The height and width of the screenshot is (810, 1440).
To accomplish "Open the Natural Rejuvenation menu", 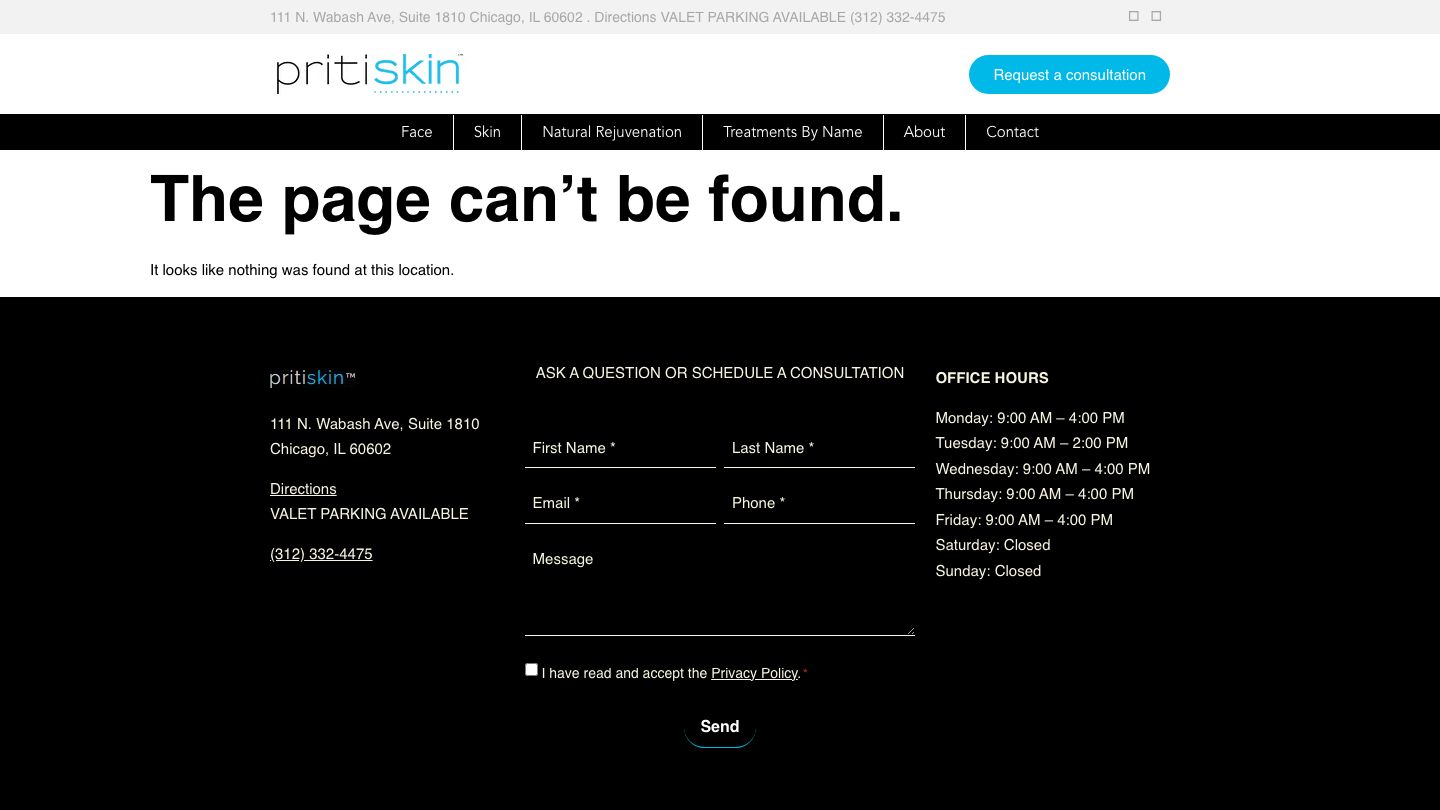I will [x=611, y=131].
